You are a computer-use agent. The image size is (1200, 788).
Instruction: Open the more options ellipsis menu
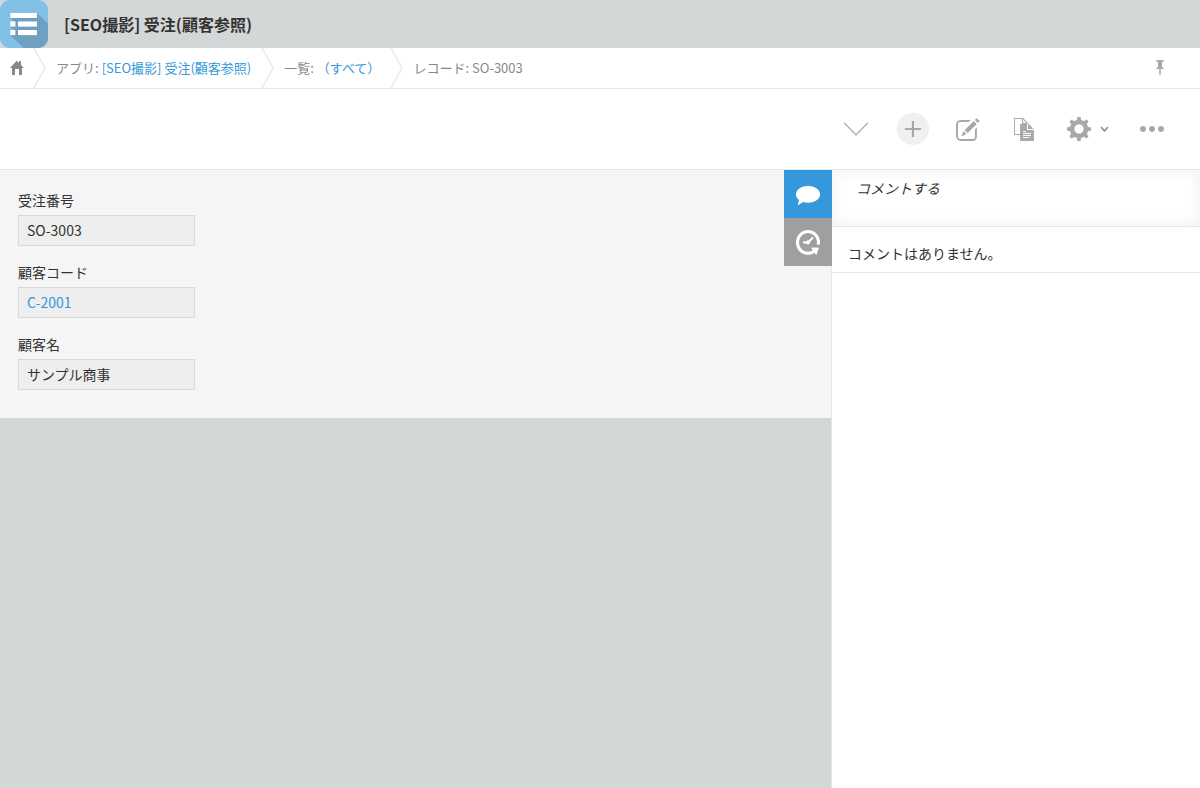[x=1152, y=129]
